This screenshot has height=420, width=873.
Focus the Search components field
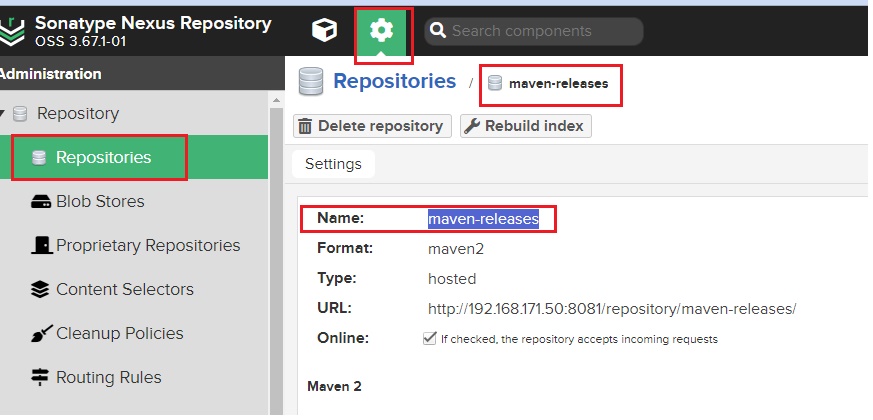point(540,31)
